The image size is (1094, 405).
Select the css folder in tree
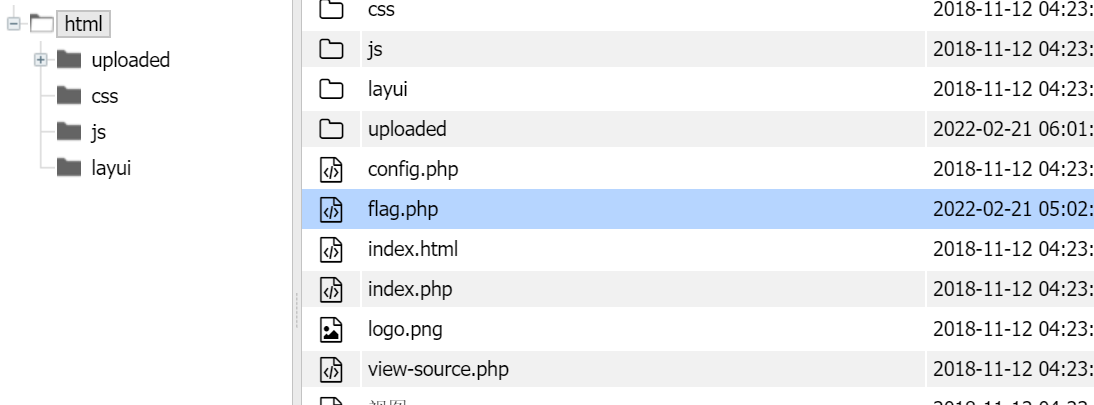105,96
